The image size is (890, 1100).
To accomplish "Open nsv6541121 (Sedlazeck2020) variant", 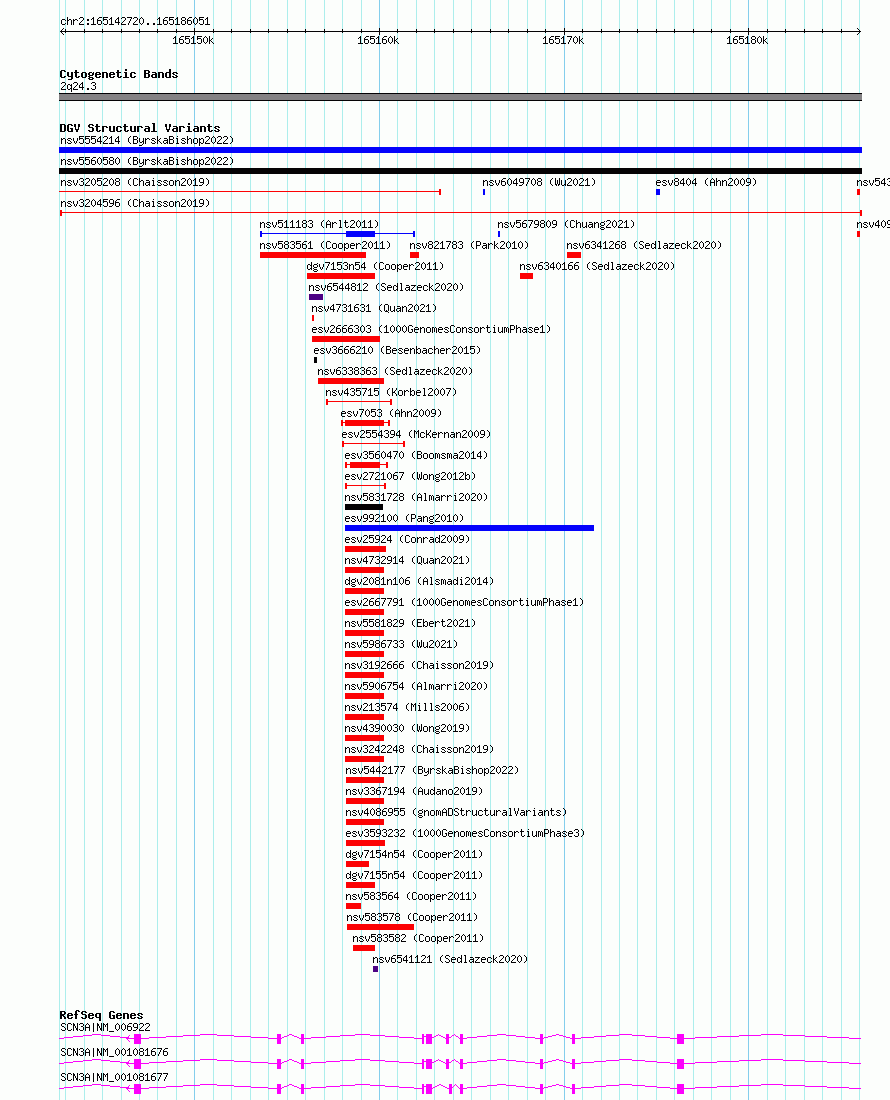I will pos(450,961).
